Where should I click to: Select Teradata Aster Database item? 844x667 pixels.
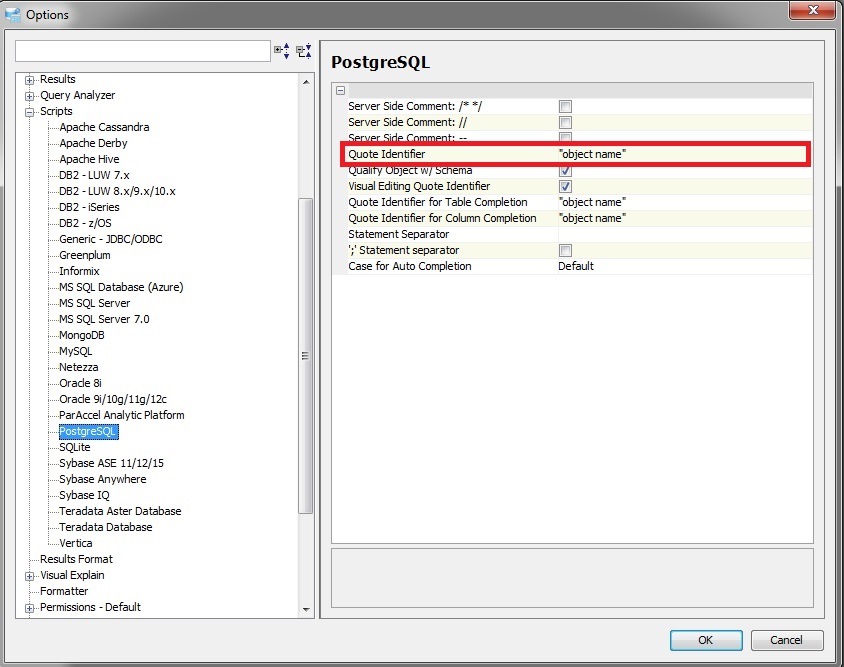tap(120, 511)
